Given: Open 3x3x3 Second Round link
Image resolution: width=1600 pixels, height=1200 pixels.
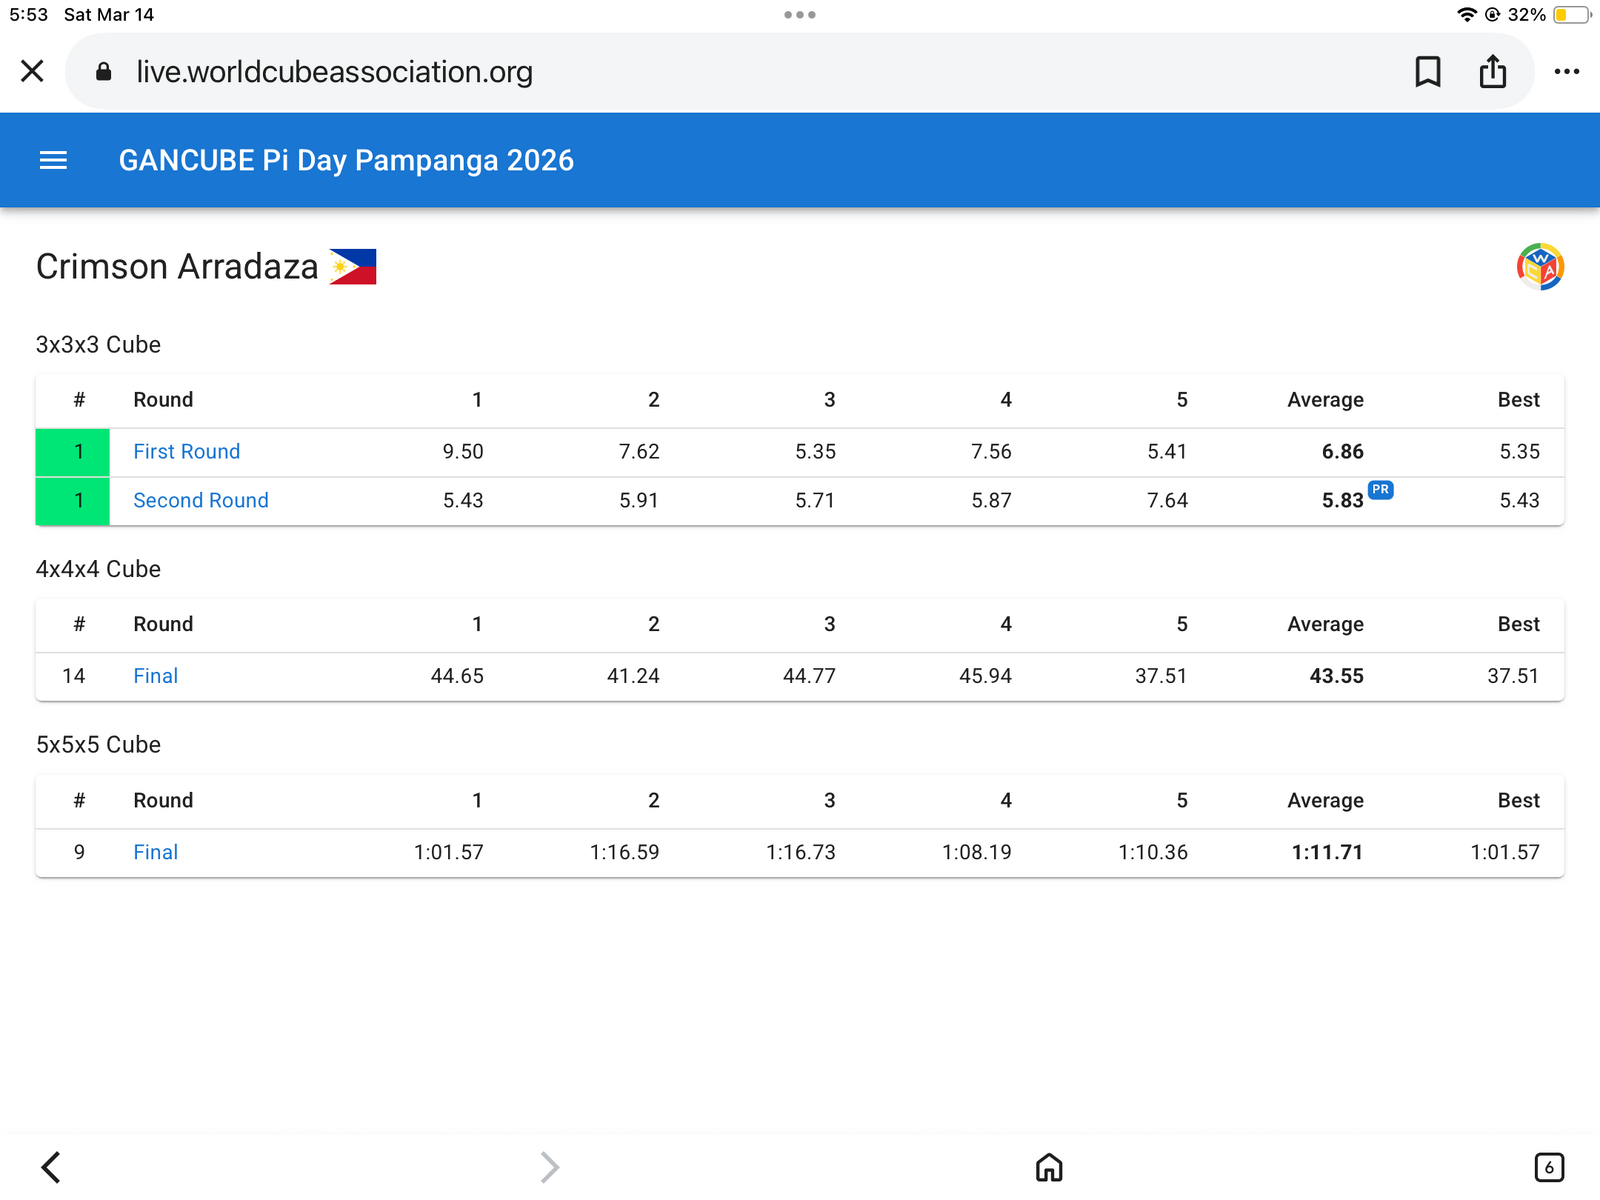Looking at the screenshot, I should click(x=201, y=500).
